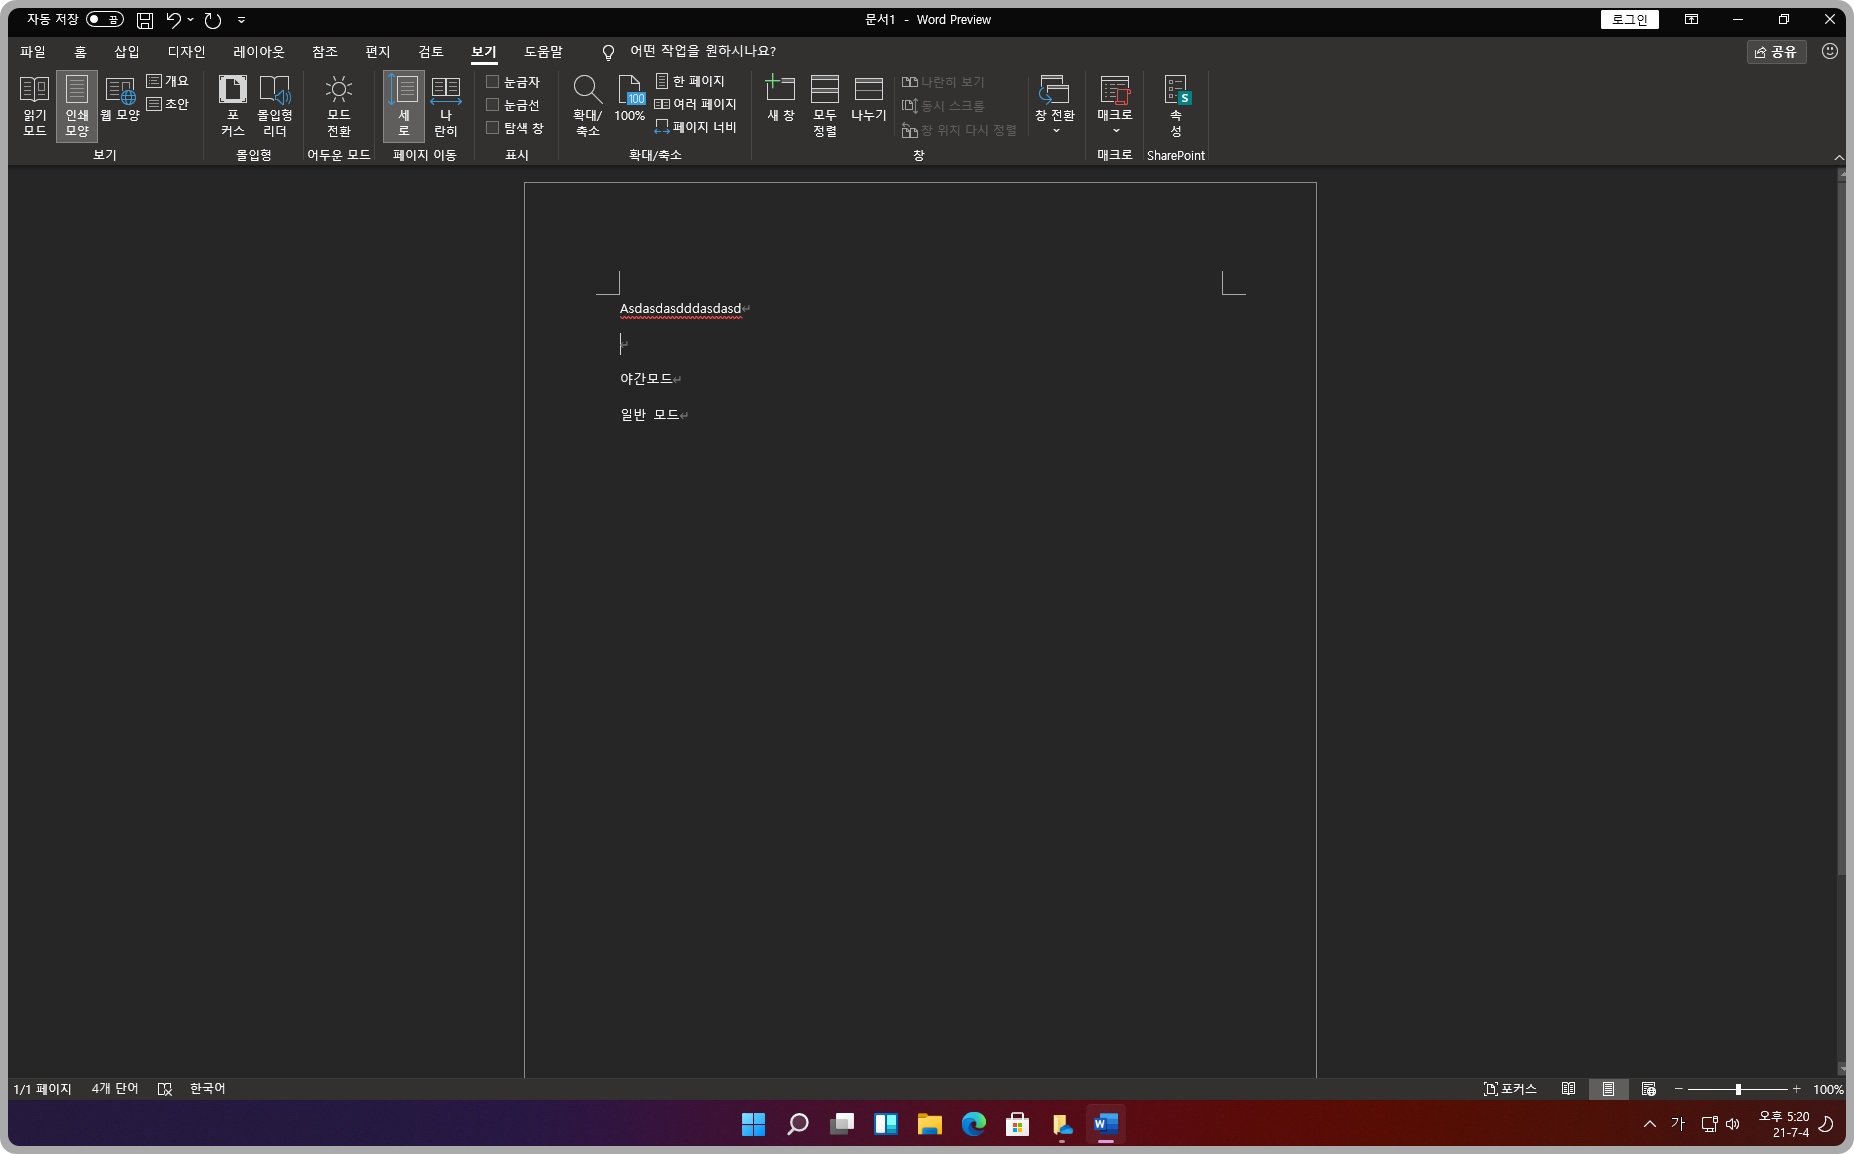The height and width of the screenshot is (1154, 1854).
Task: Open Windows Start menu in taskbar
Action: click(x=754, y=1124)
